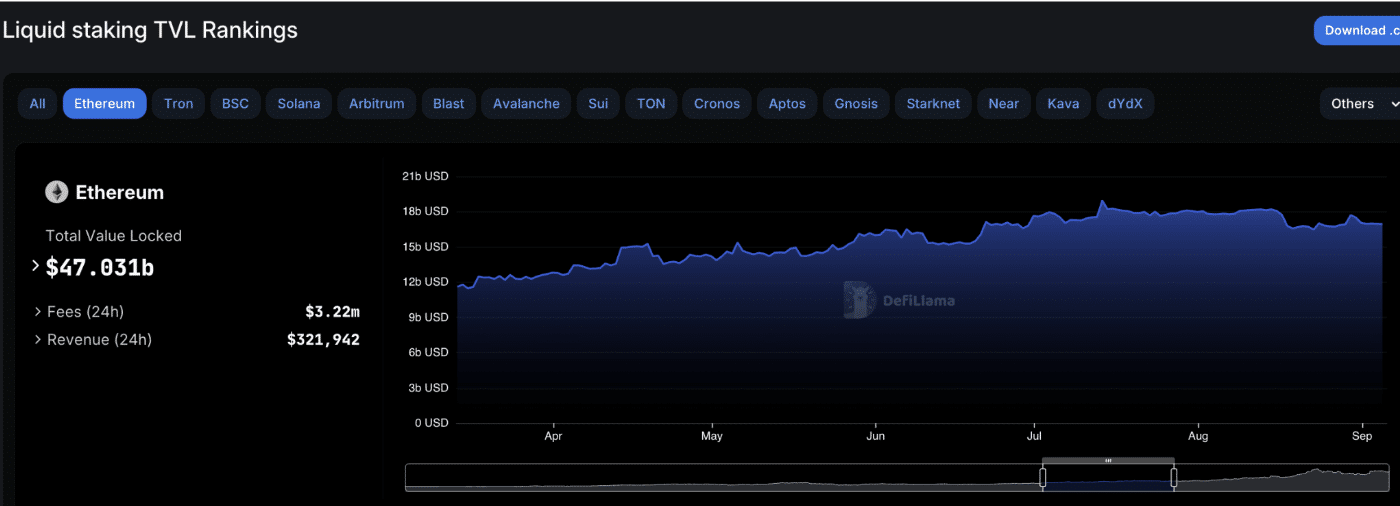Show Avalanche liquid staking rankings
1400x506 pixels.
tap(526, 104)
